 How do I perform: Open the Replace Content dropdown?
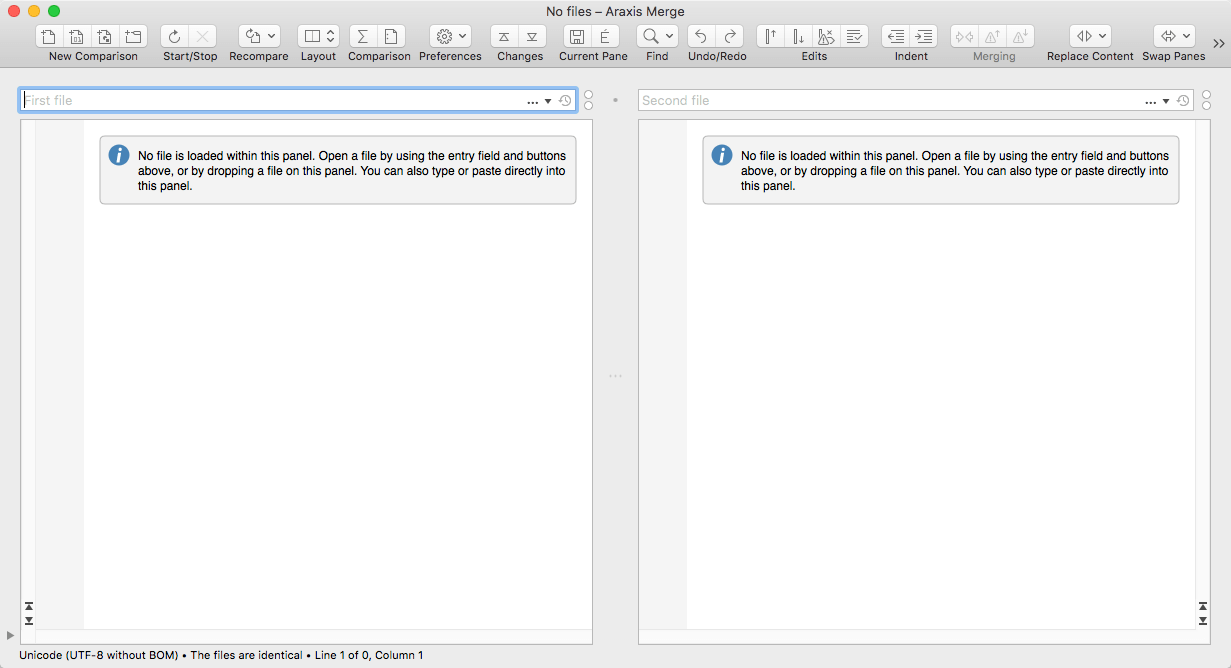[x=1090, y=36]
